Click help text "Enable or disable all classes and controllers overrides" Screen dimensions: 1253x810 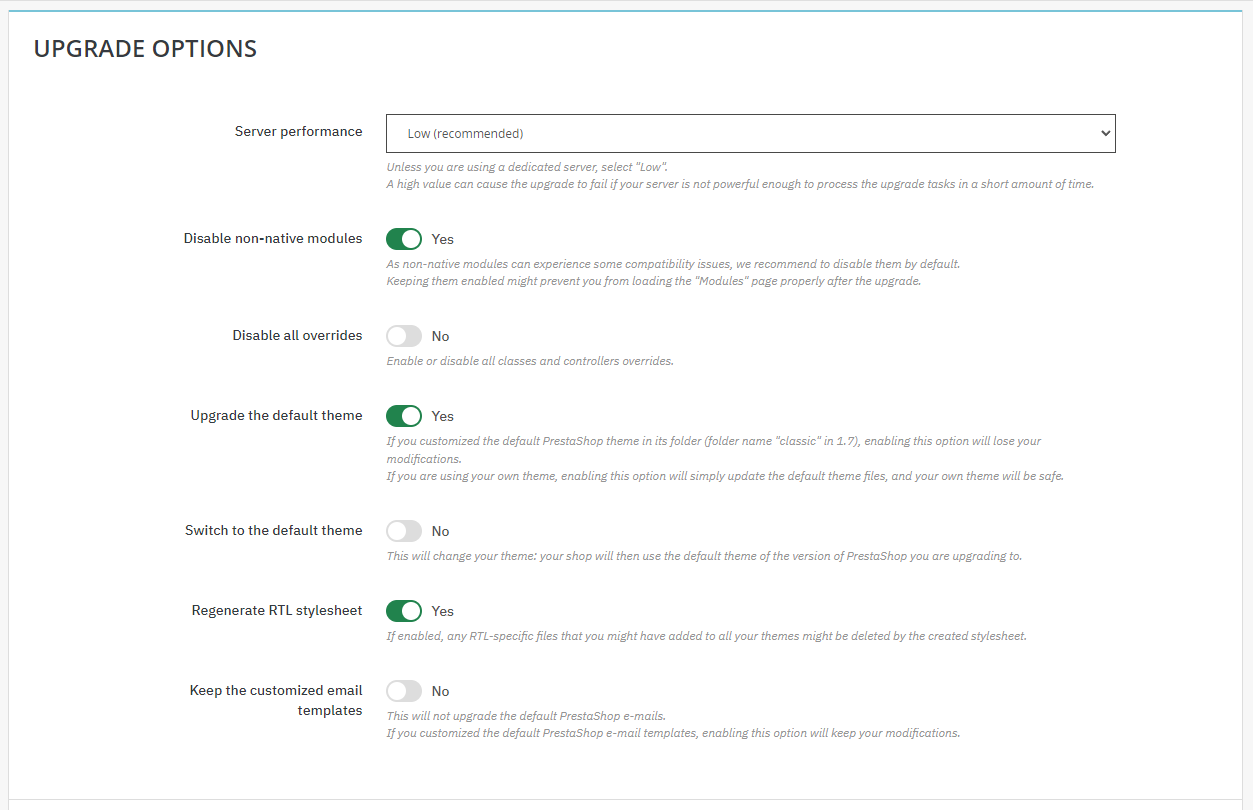[530, 361]
